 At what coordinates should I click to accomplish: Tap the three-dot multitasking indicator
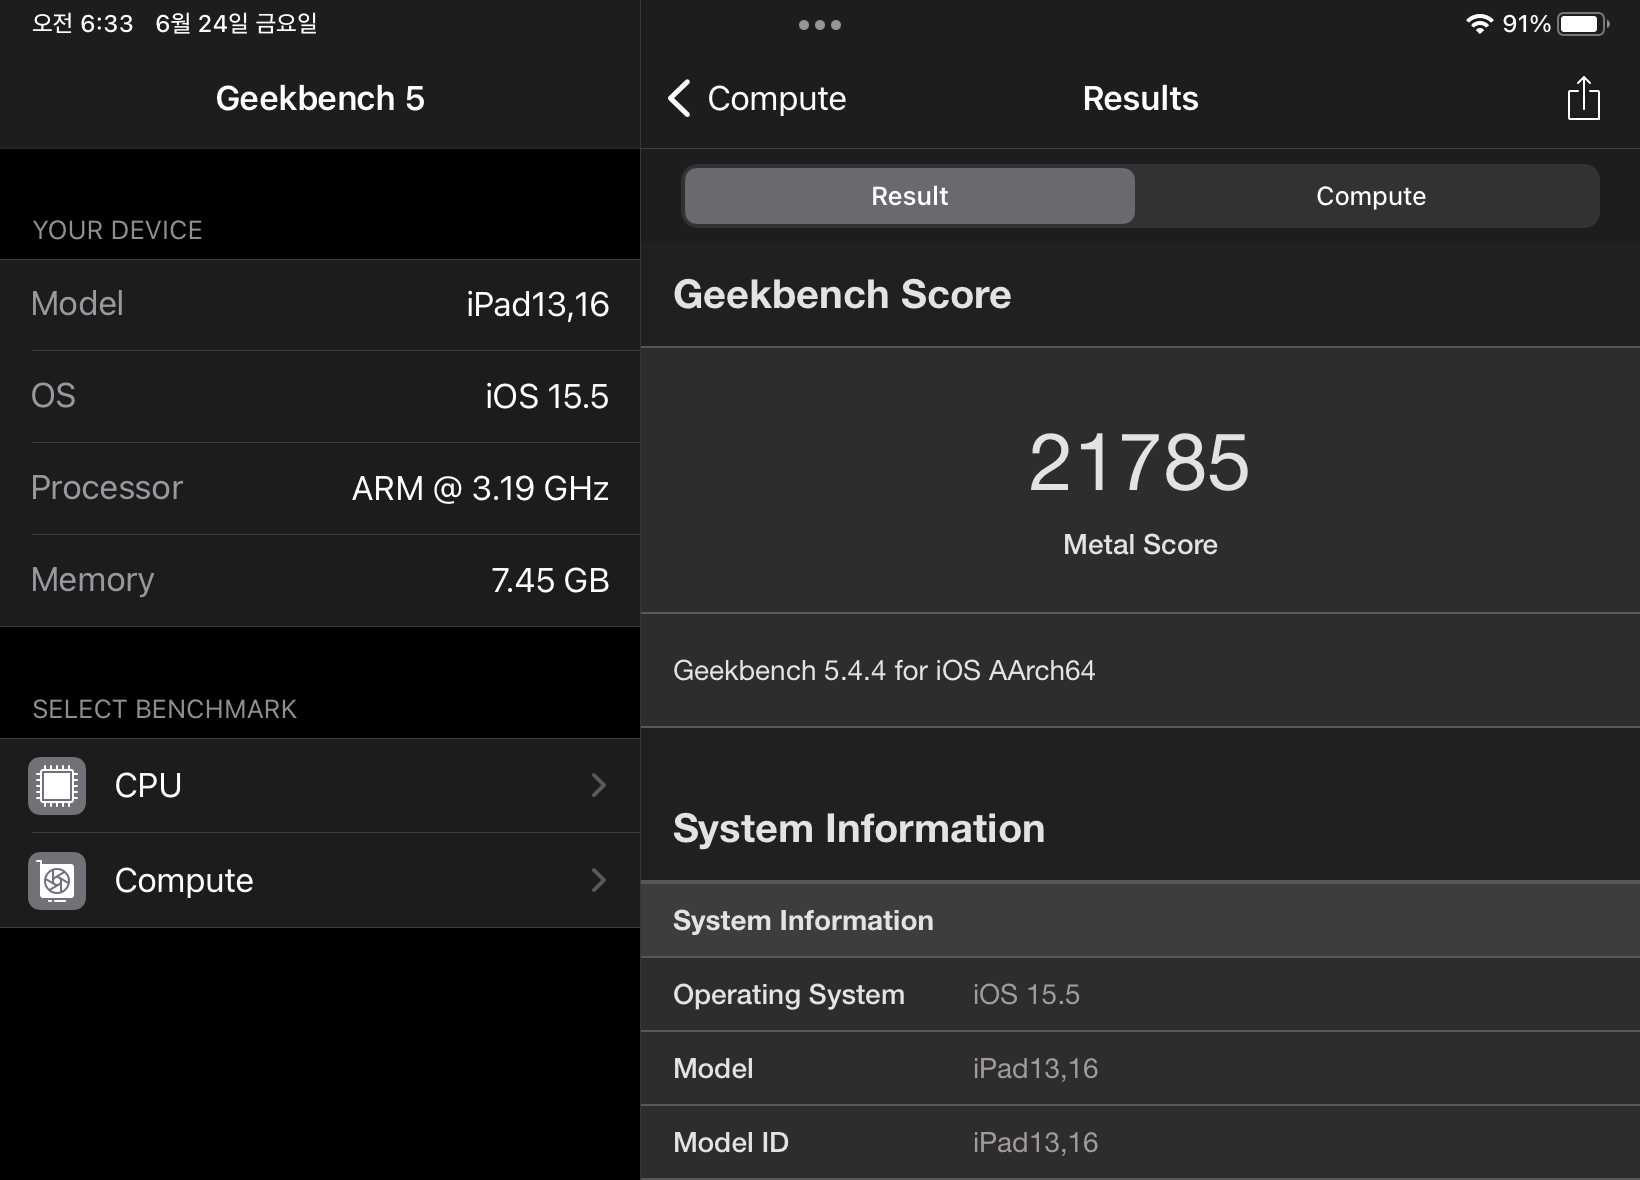point(820,25)
